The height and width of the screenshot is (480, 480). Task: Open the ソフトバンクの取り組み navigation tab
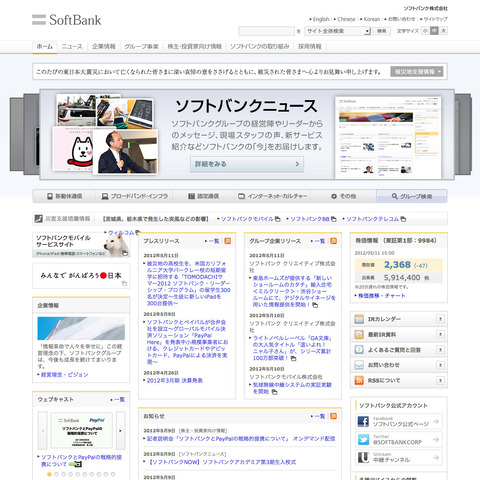259,46
